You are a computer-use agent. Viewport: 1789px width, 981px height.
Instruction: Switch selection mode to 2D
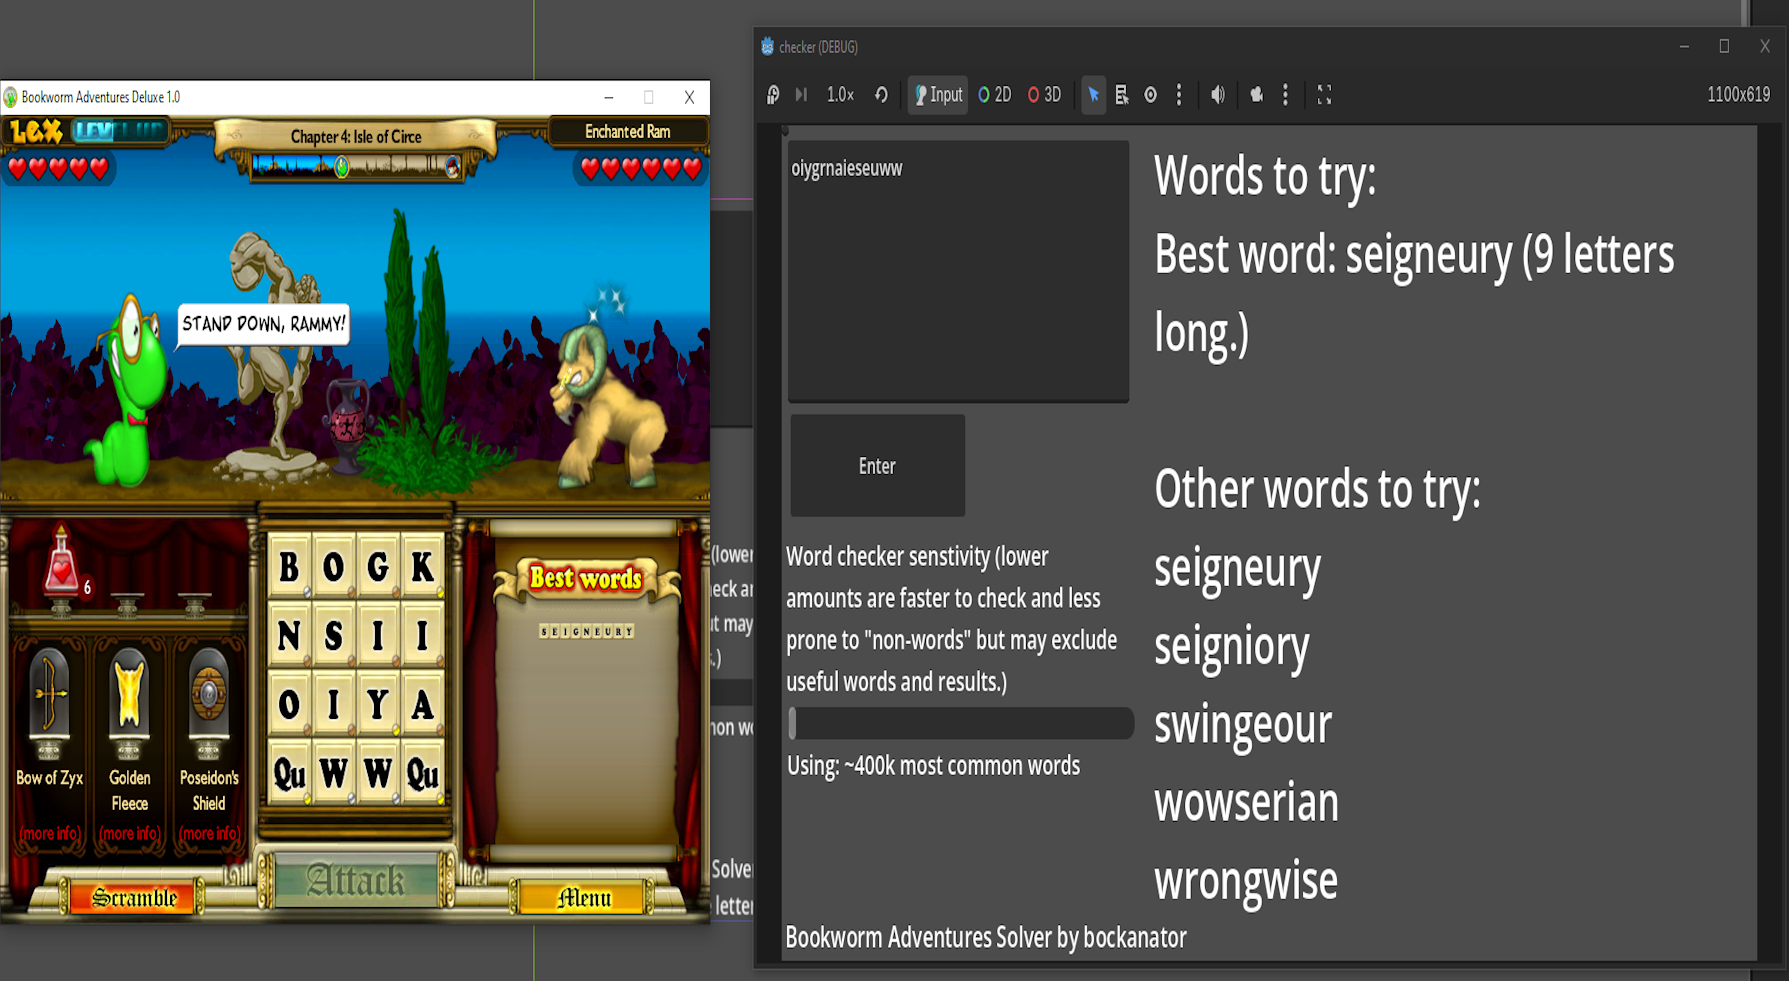click(995, 95)
